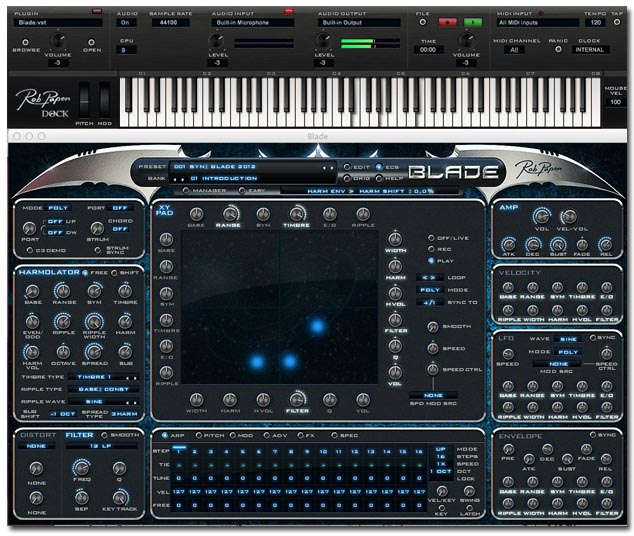Open the Preset selector field
Image resolution: width=634 pixels, height=536 pixels.
[253, 167]
